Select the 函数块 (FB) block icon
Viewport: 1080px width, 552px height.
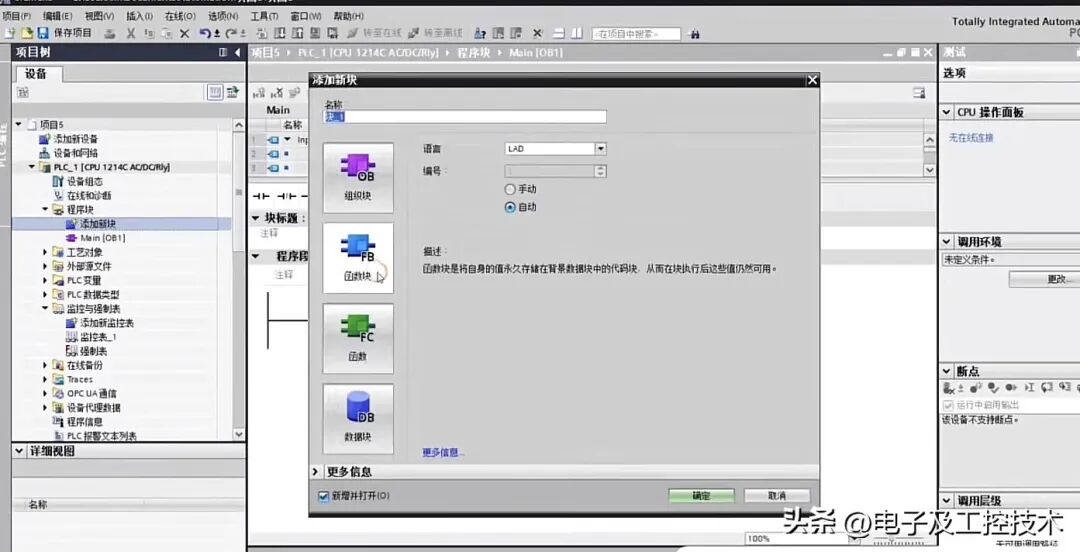click(x=358, y=257)
